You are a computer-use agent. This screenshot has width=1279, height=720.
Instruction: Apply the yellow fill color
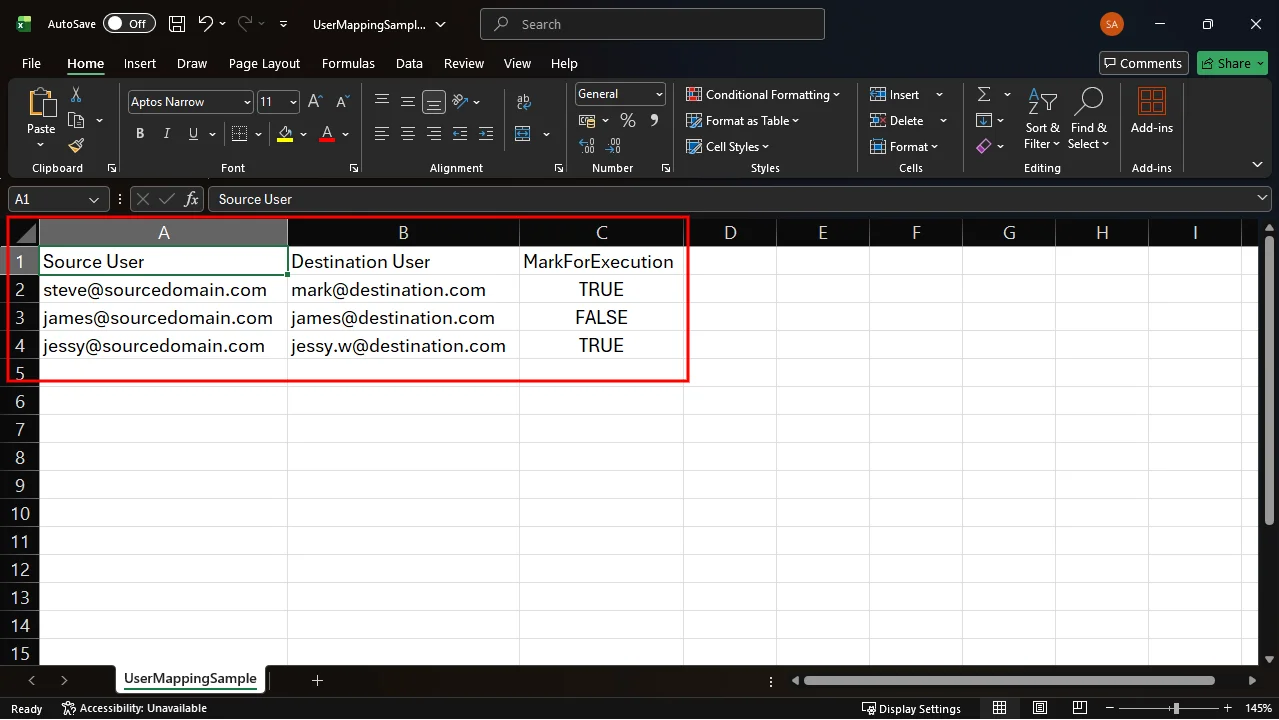[x=285, y=134]
